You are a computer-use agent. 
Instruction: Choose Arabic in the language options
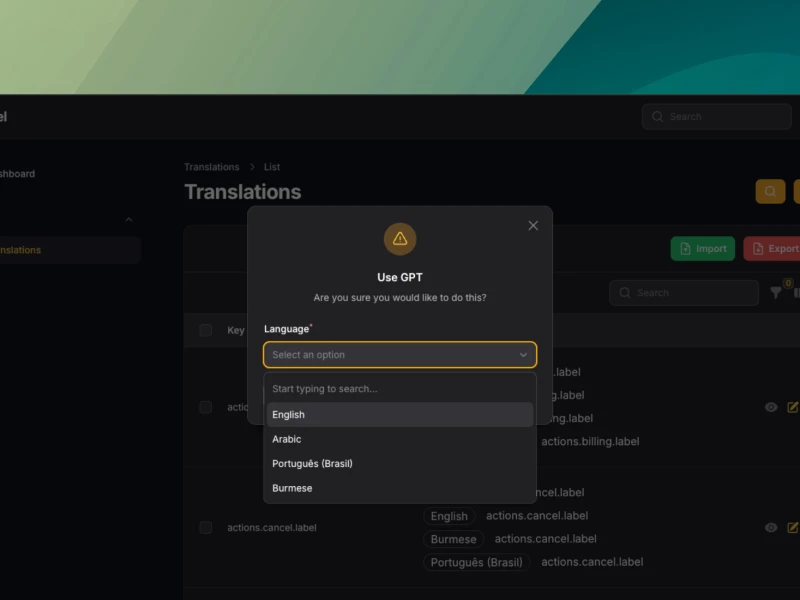(x=400, y=439)
